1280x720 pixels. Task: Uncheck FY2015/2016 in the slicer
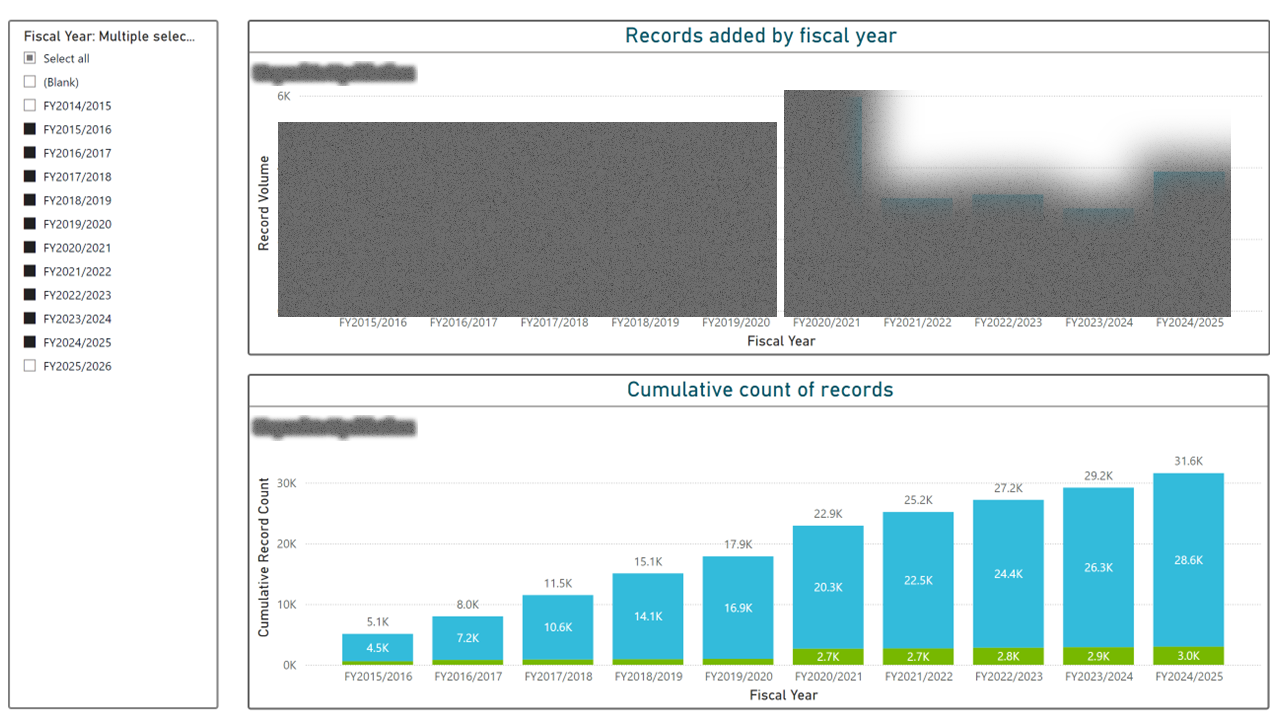click(30, 129)
